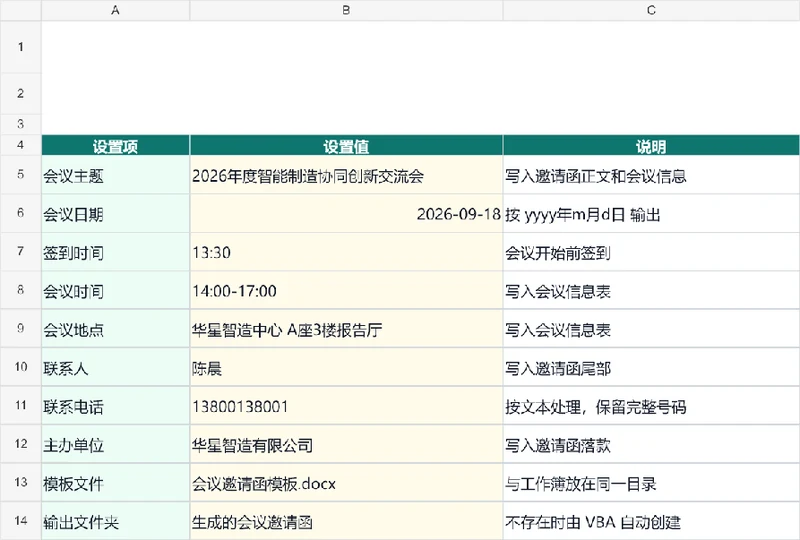Select cell labeled 会议地点
The image size is (800, 540).
115,329
